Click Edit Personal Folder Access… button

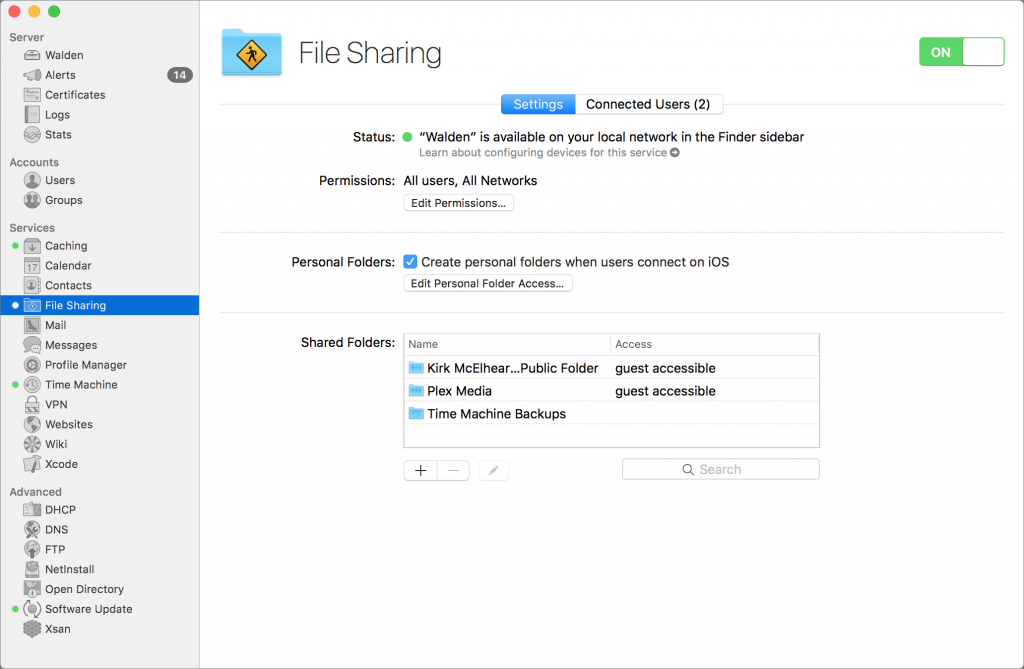488,284
